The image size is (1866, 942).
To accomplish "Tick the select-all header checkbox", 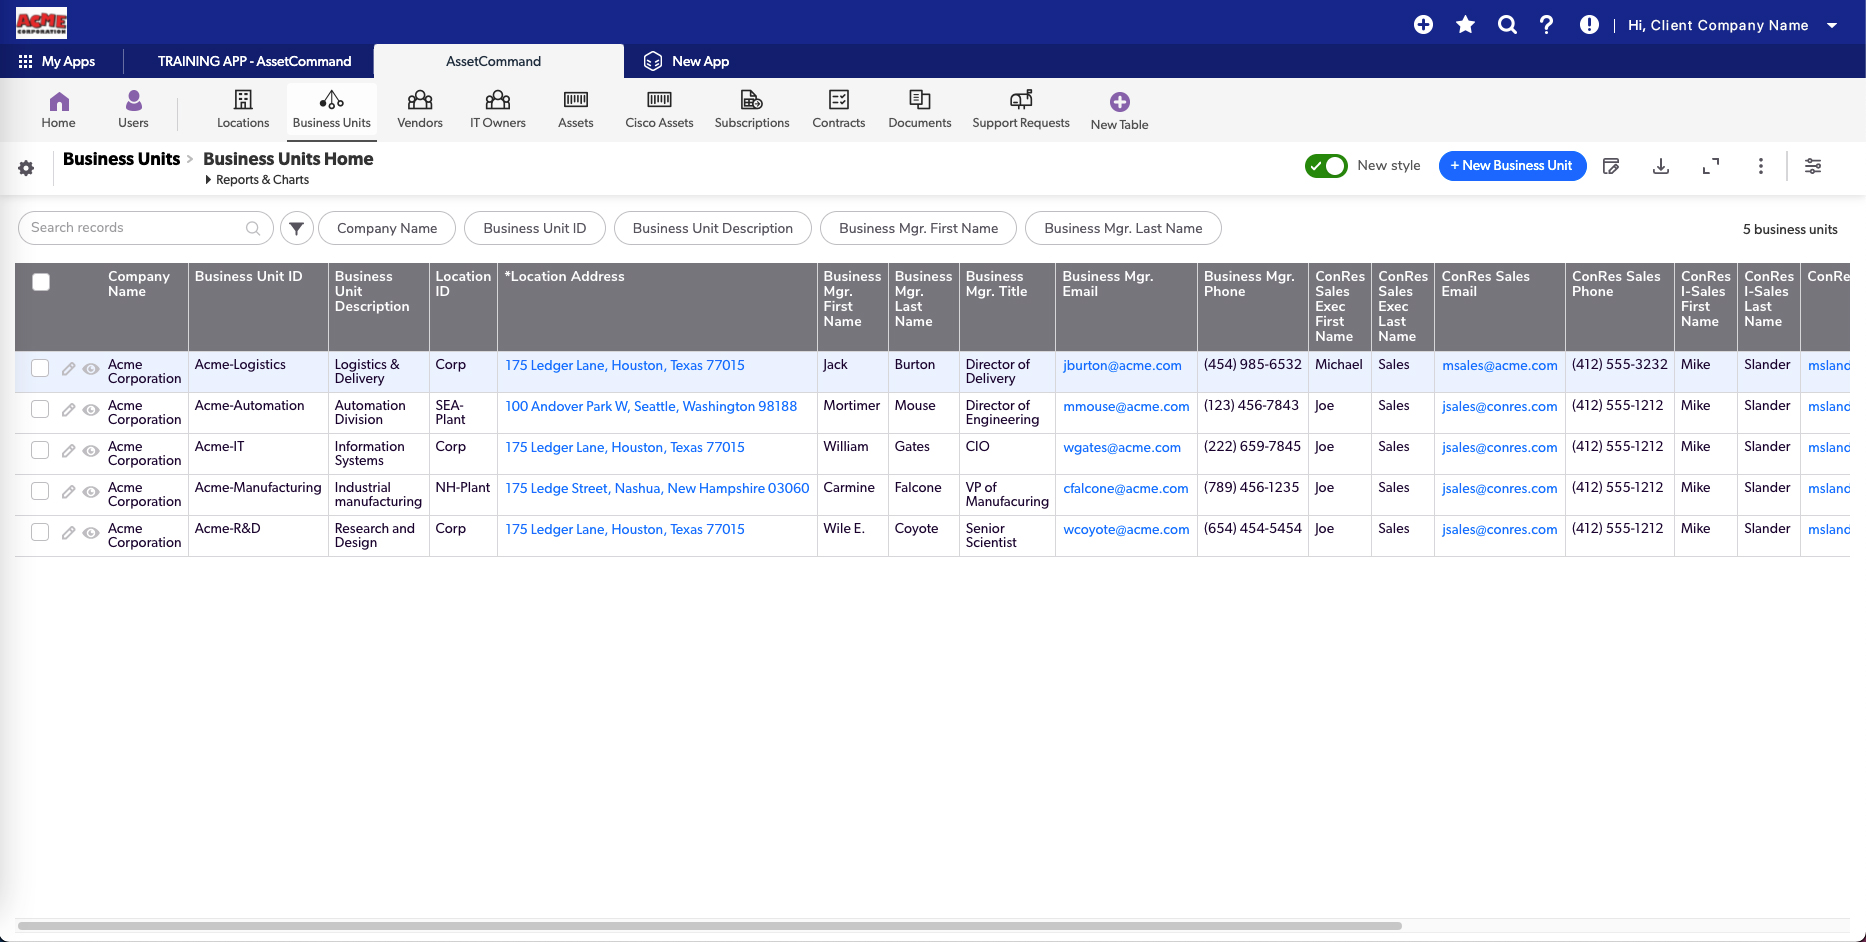I will coord(41,282).
